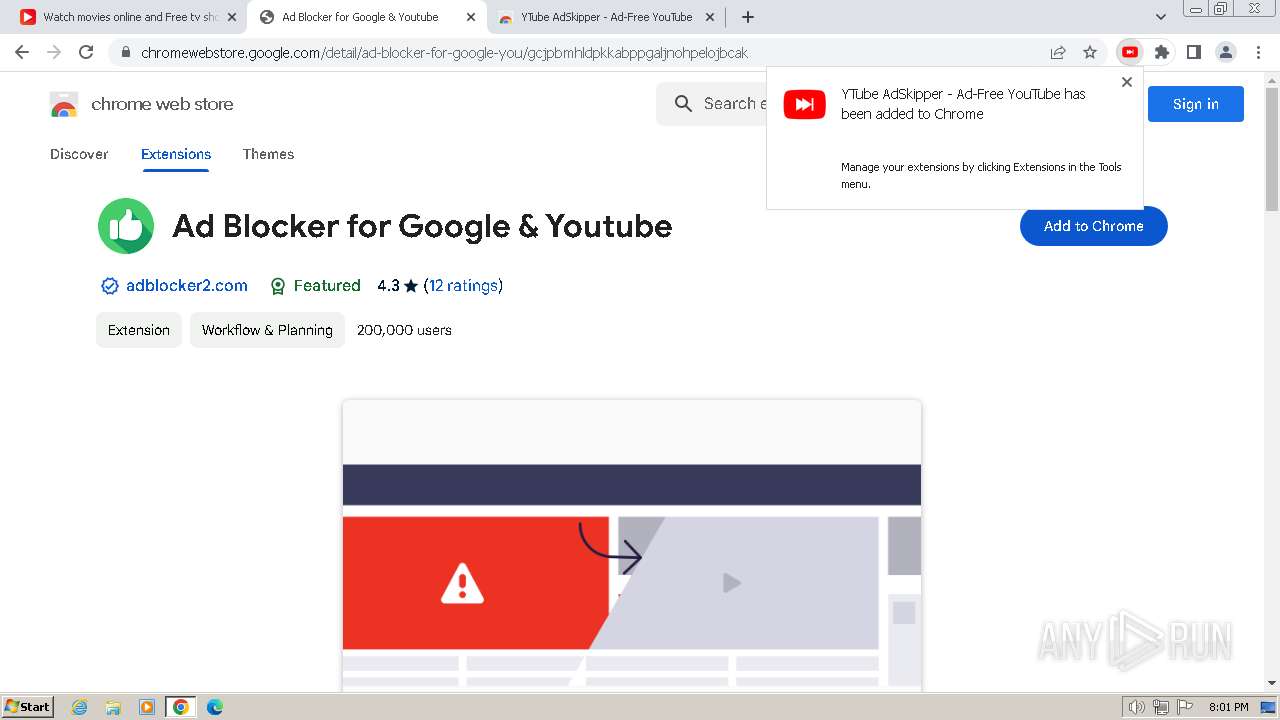Click Add to Chrome button
This screenshot has width=1280, height=720.
tap(1093, 226)
